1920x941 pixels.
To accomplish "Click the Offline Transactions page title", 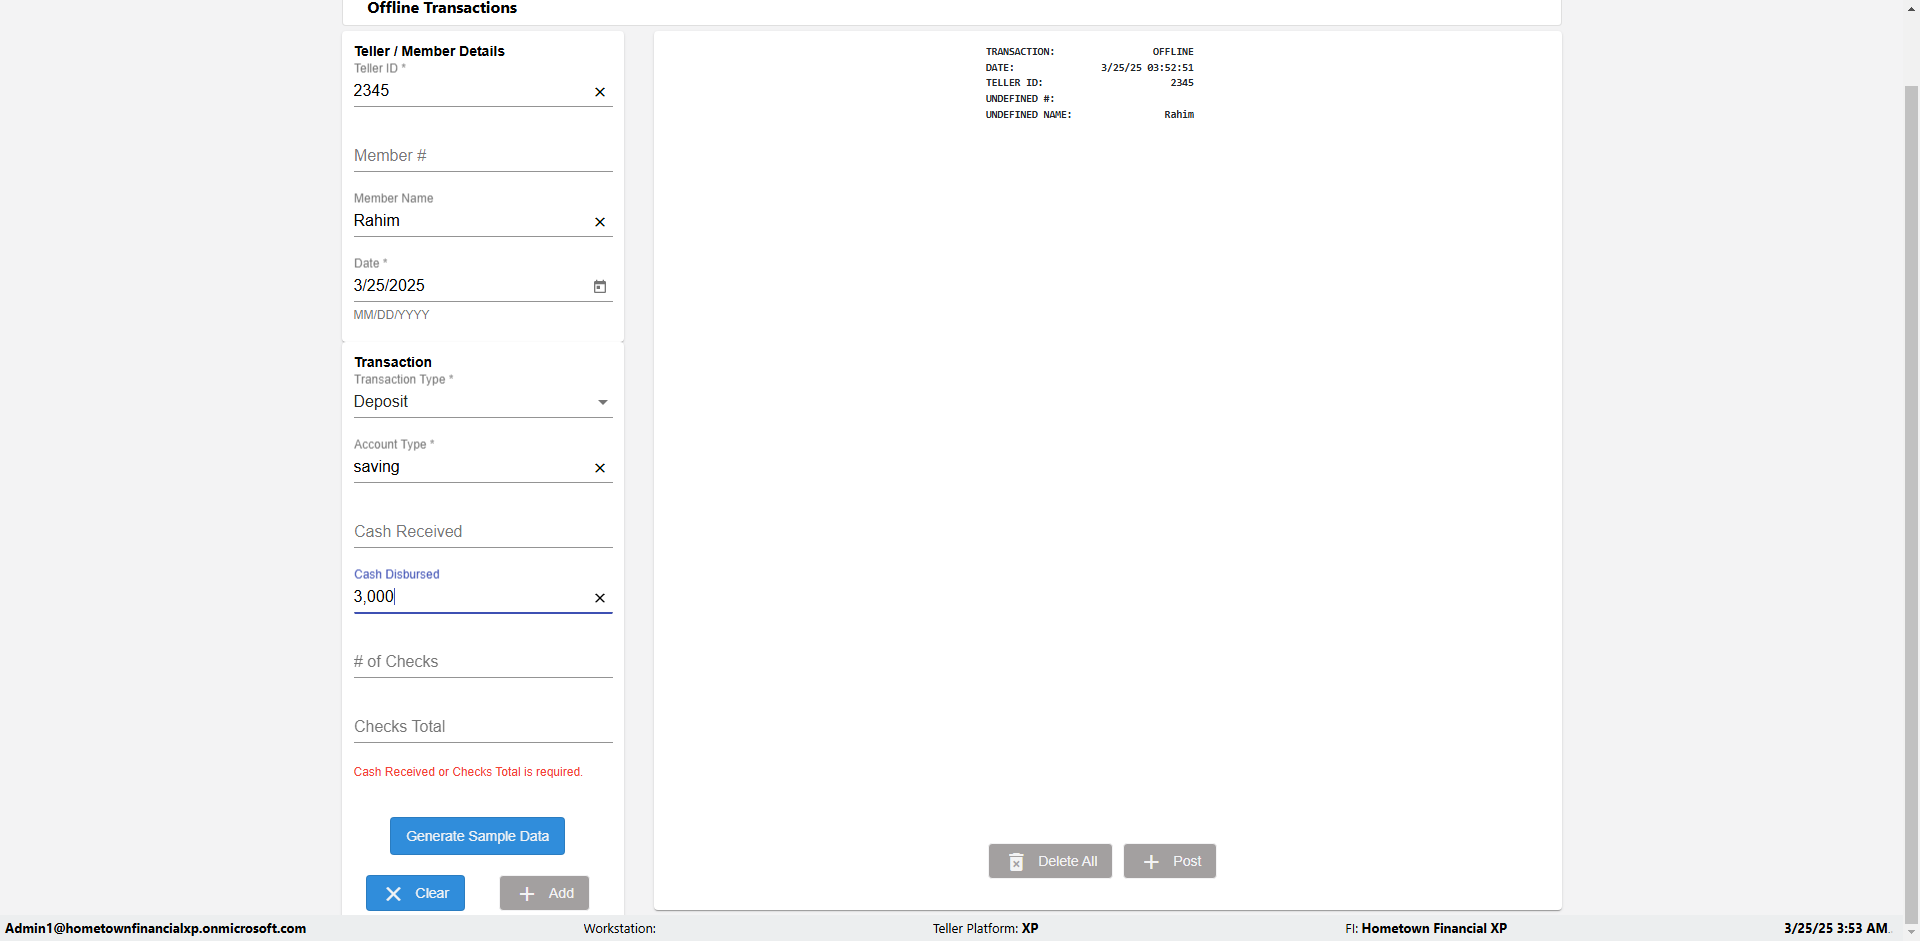I will (x=442, y=8).
